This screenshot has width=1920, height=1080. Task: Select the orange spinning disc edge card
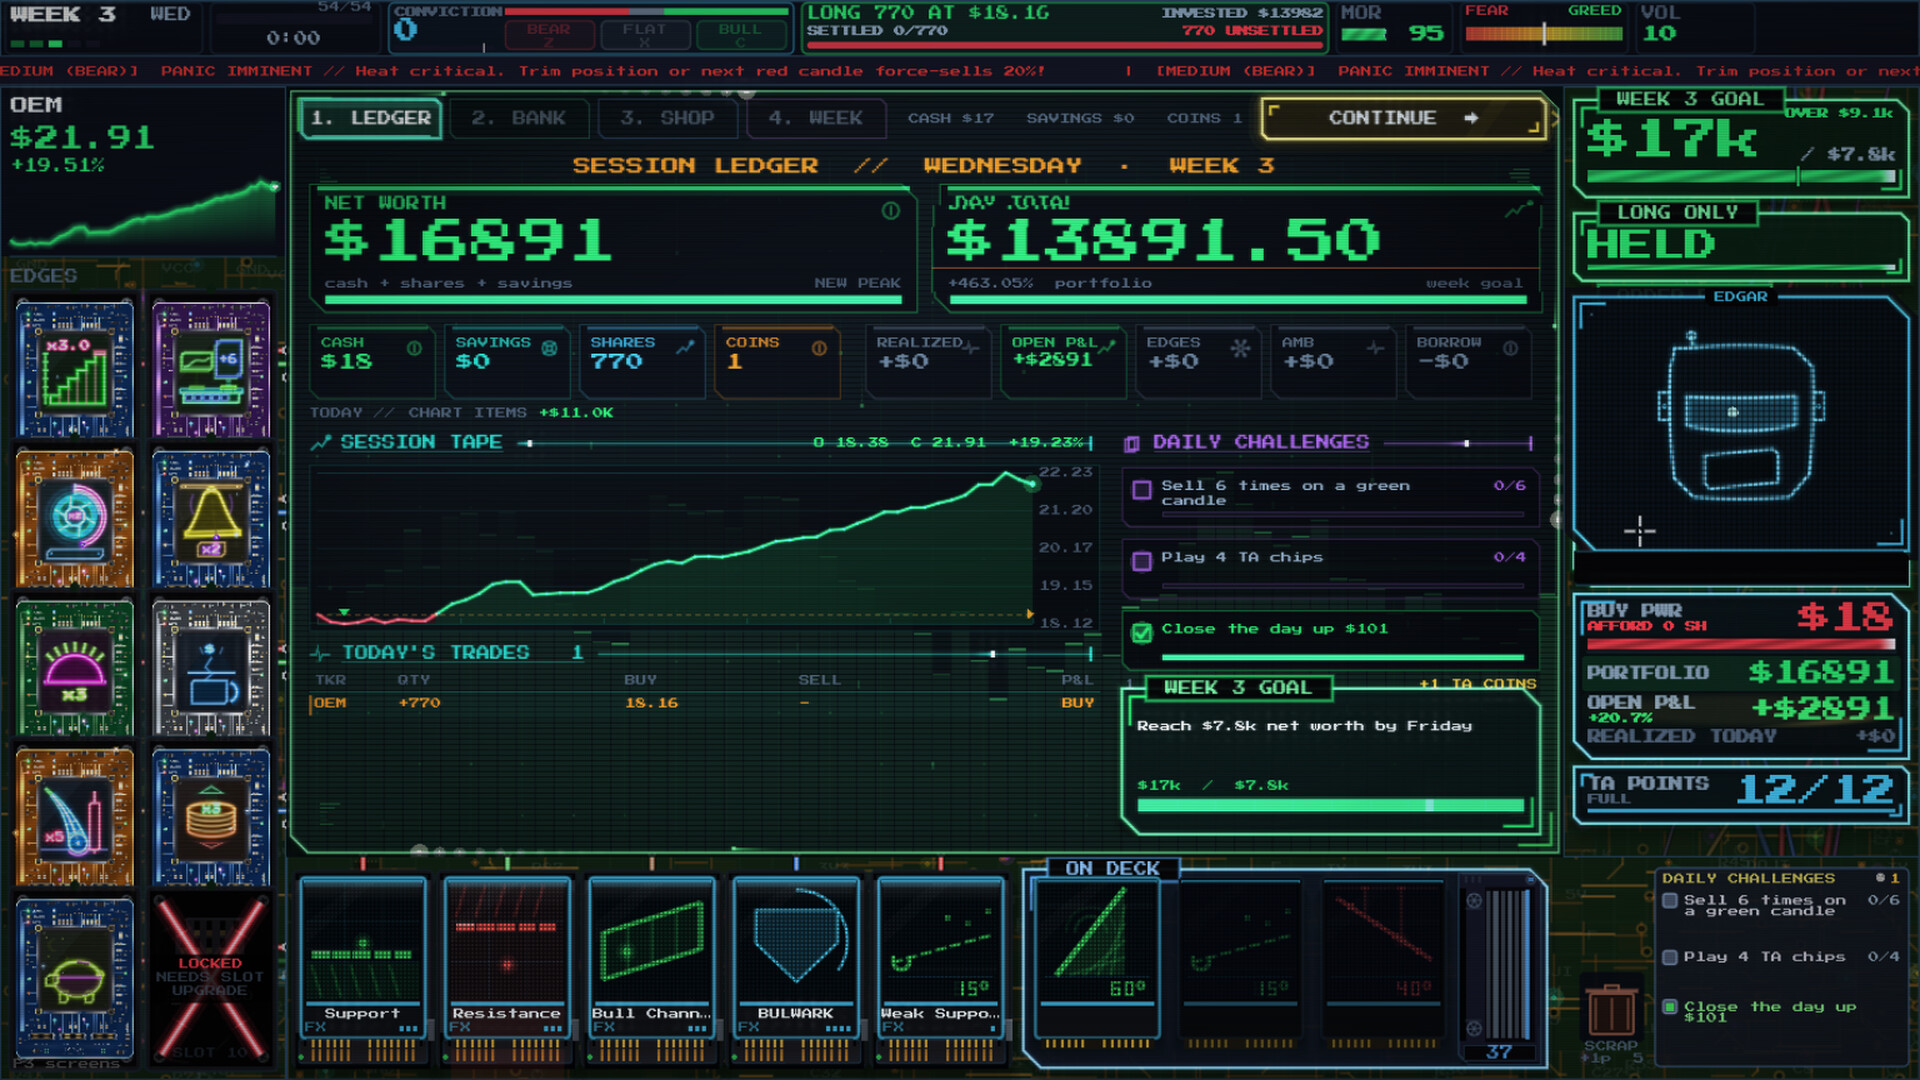[x=75, y=519]
